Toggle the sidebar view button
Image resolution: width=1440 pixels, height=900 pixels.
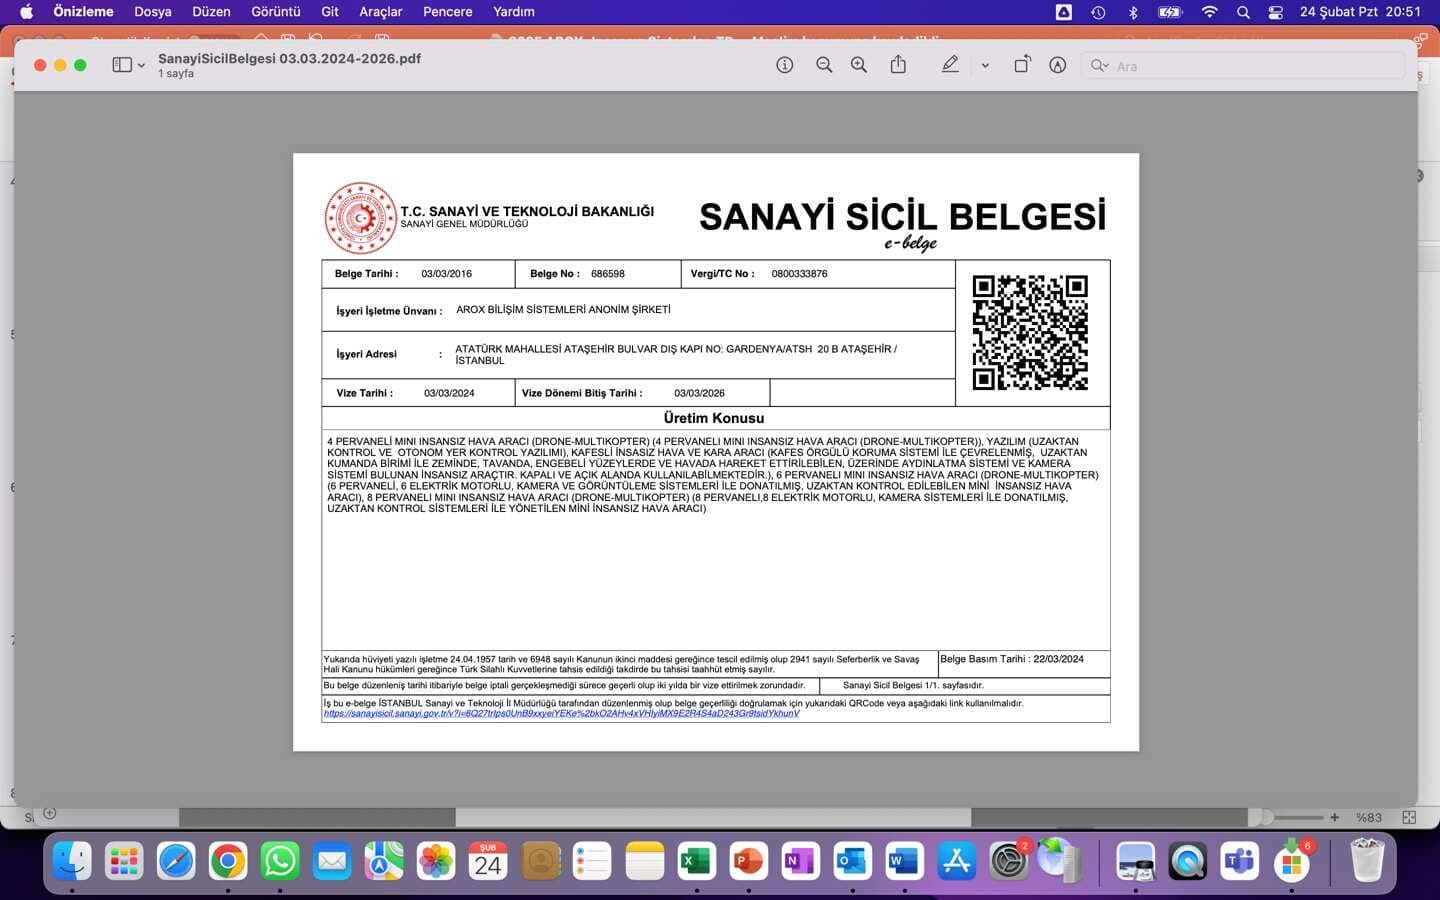point(122,65)
